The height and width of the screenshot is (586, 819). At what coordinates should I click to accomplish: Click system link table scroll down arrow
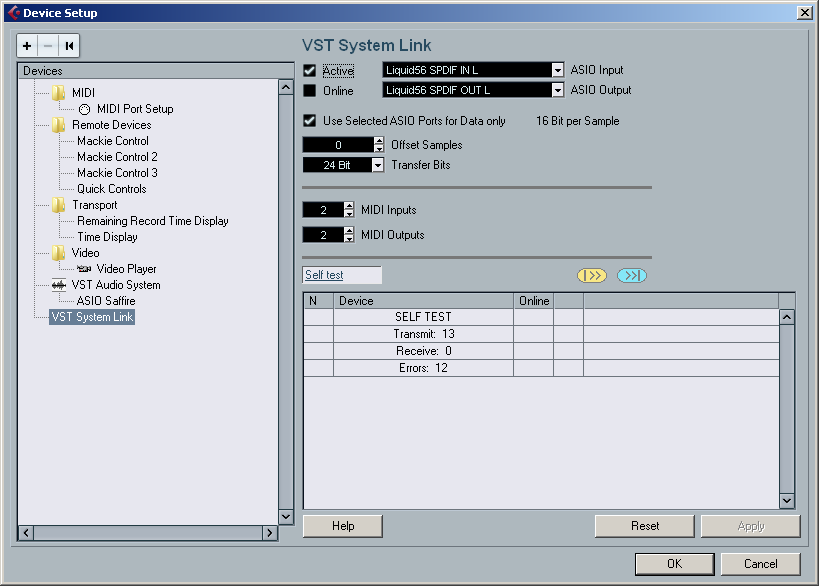[787, 501]
